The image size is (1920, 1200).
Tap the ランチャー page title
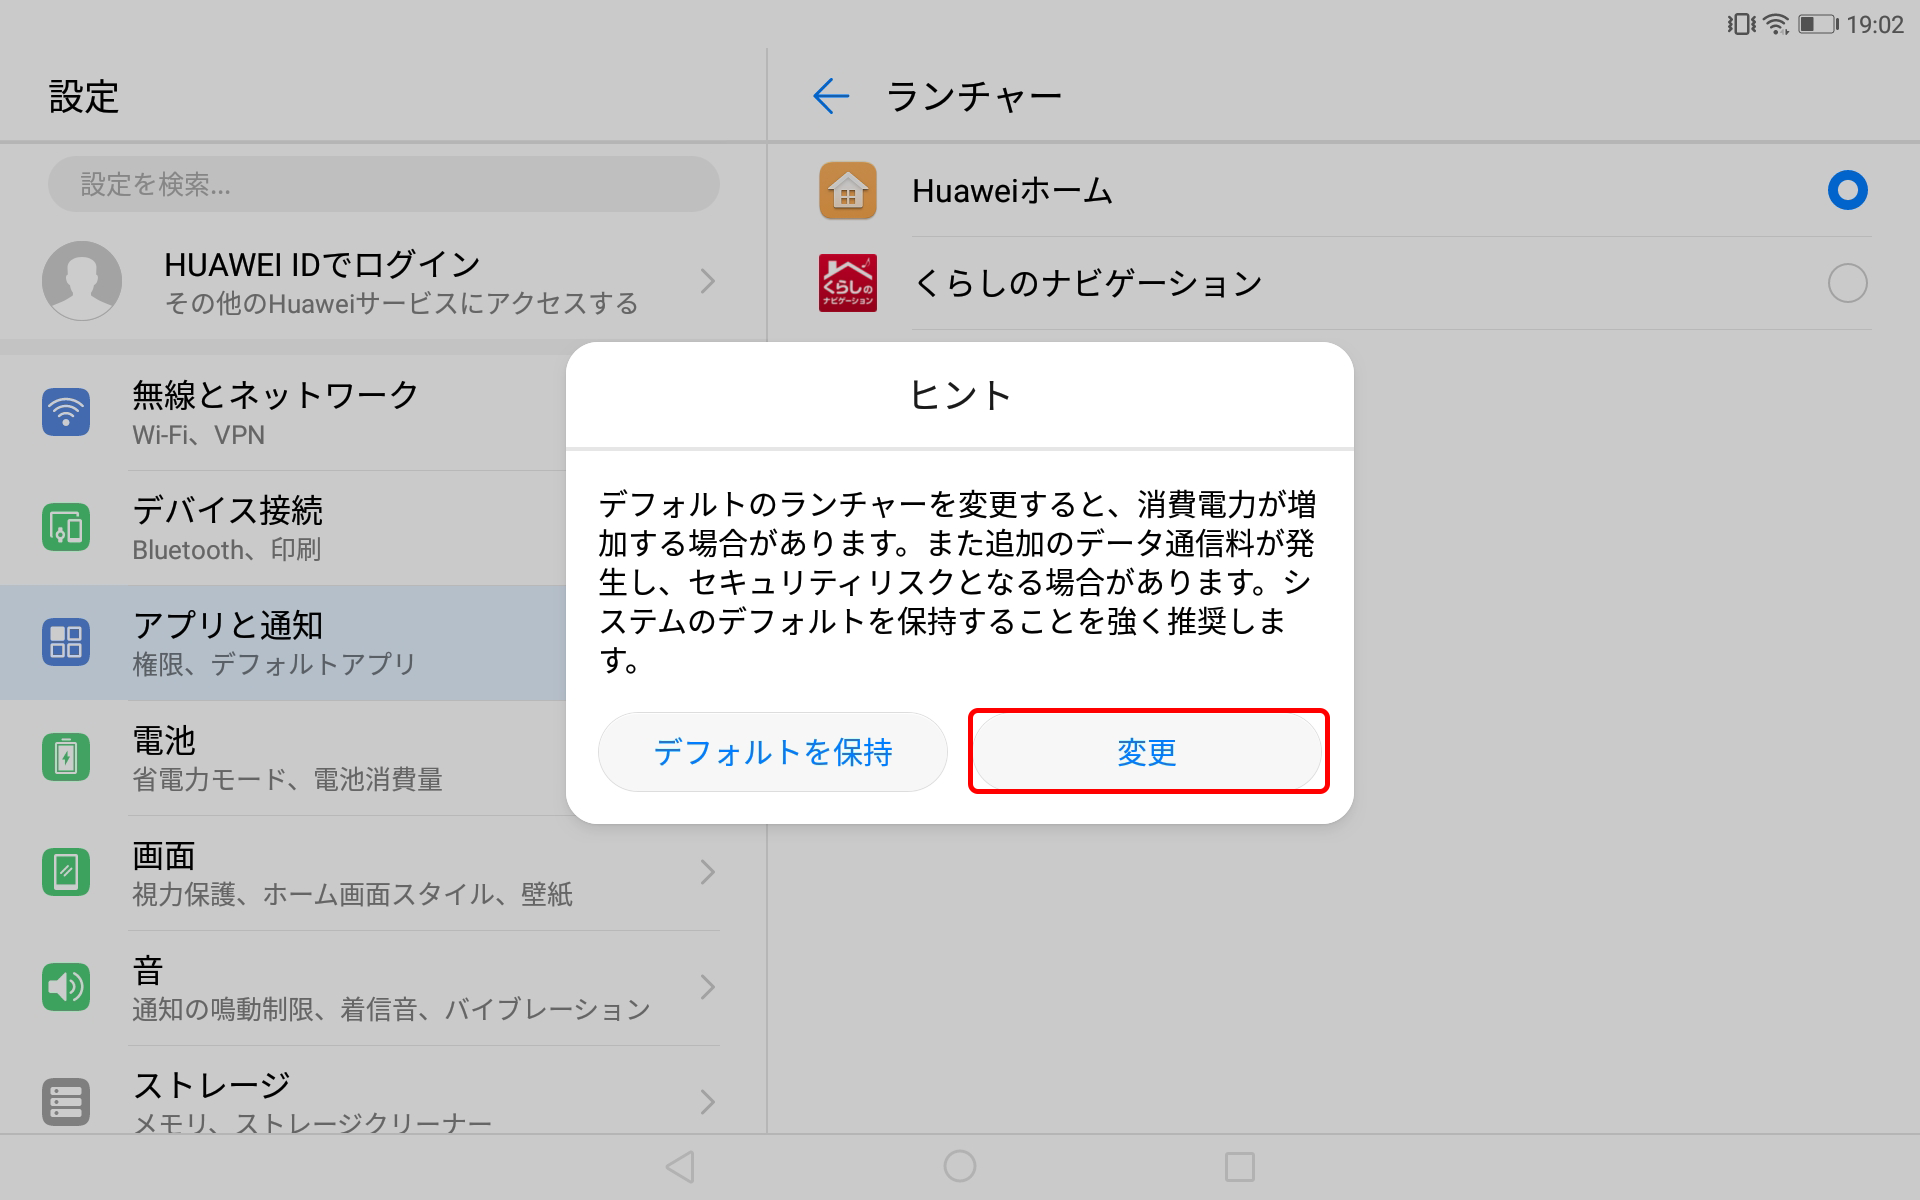click(973, 96)
